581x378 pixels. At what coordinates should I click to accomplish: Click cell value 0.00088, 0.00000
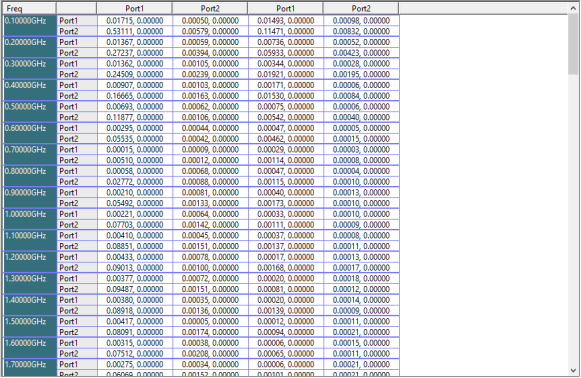pos(210,182)
